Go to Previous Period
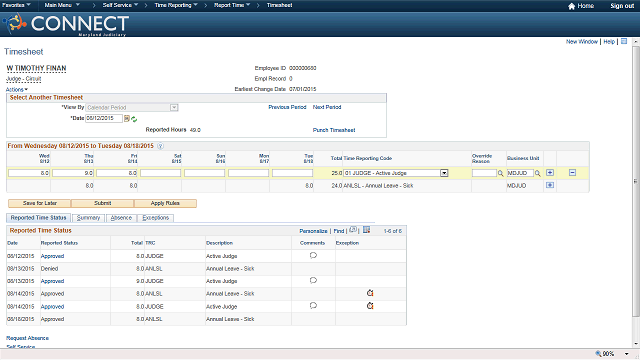 coord(287,107)
